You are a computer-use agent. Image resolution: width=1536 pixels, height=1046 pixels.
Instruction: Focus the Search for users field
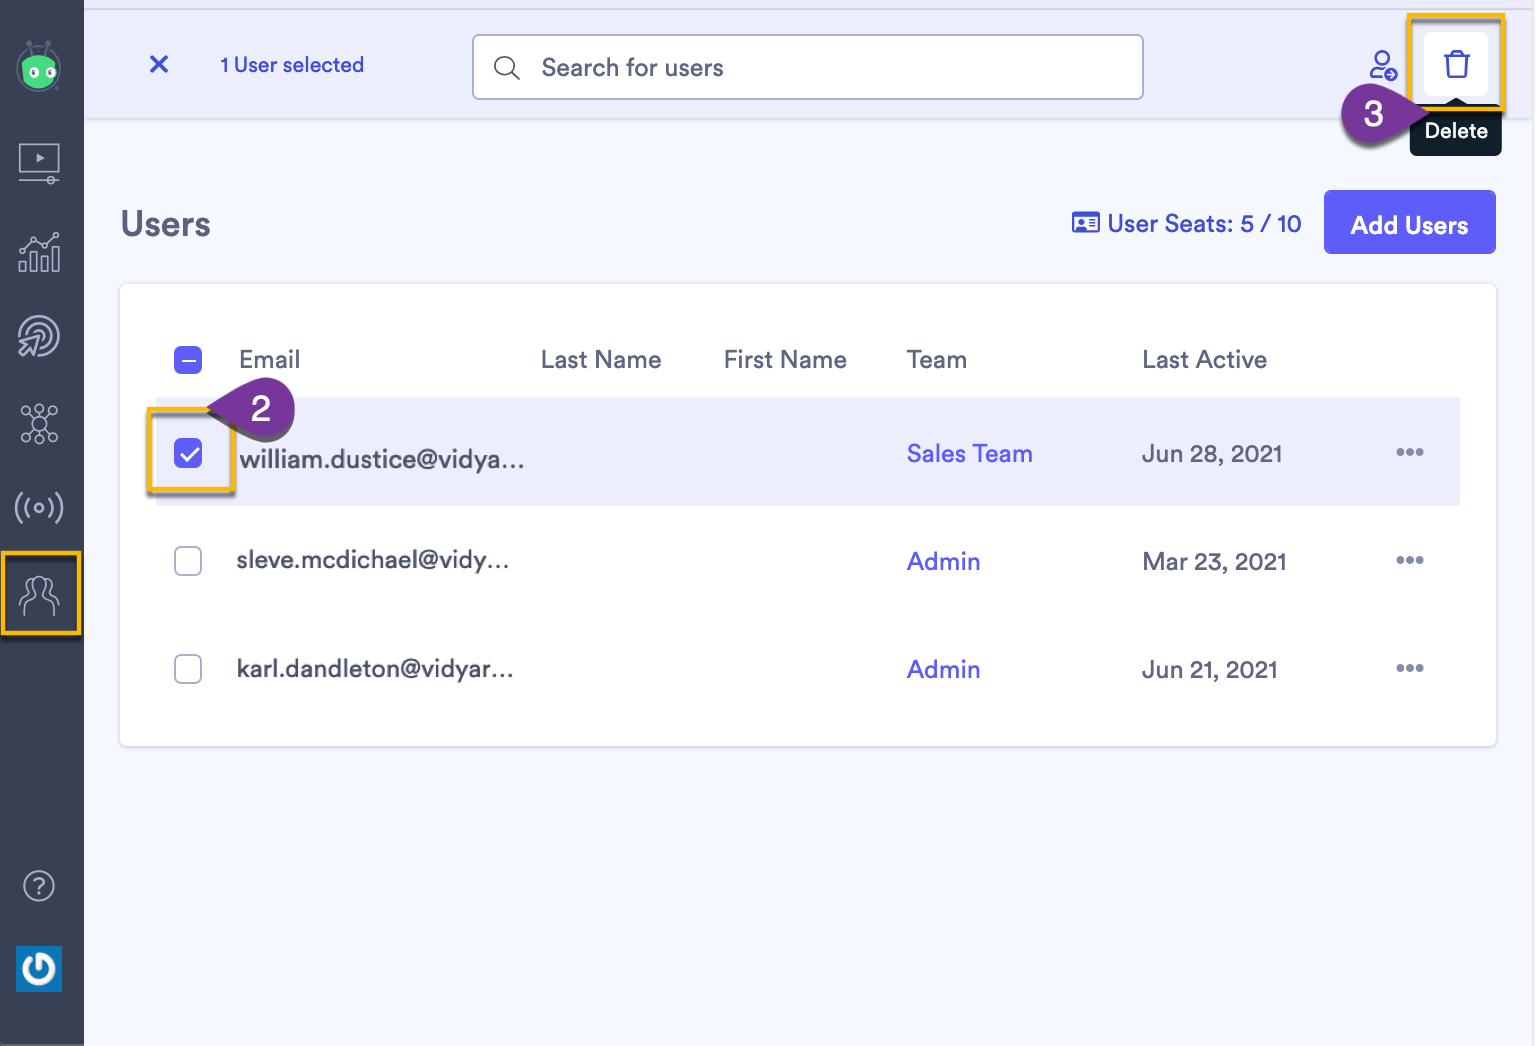pyautogui.click(x=808, y=67)
